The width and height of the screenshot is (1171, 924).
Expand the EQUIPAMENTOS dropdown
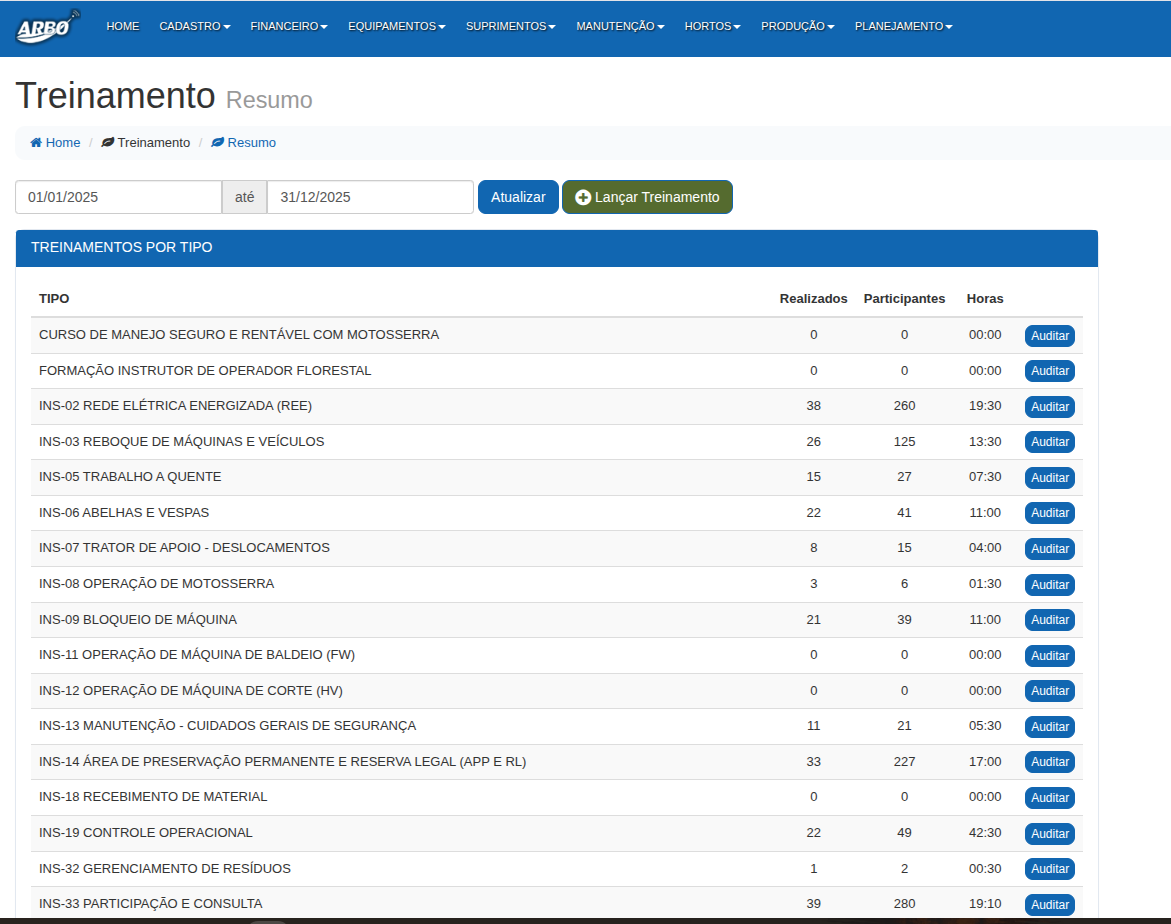tap(396, 27)
